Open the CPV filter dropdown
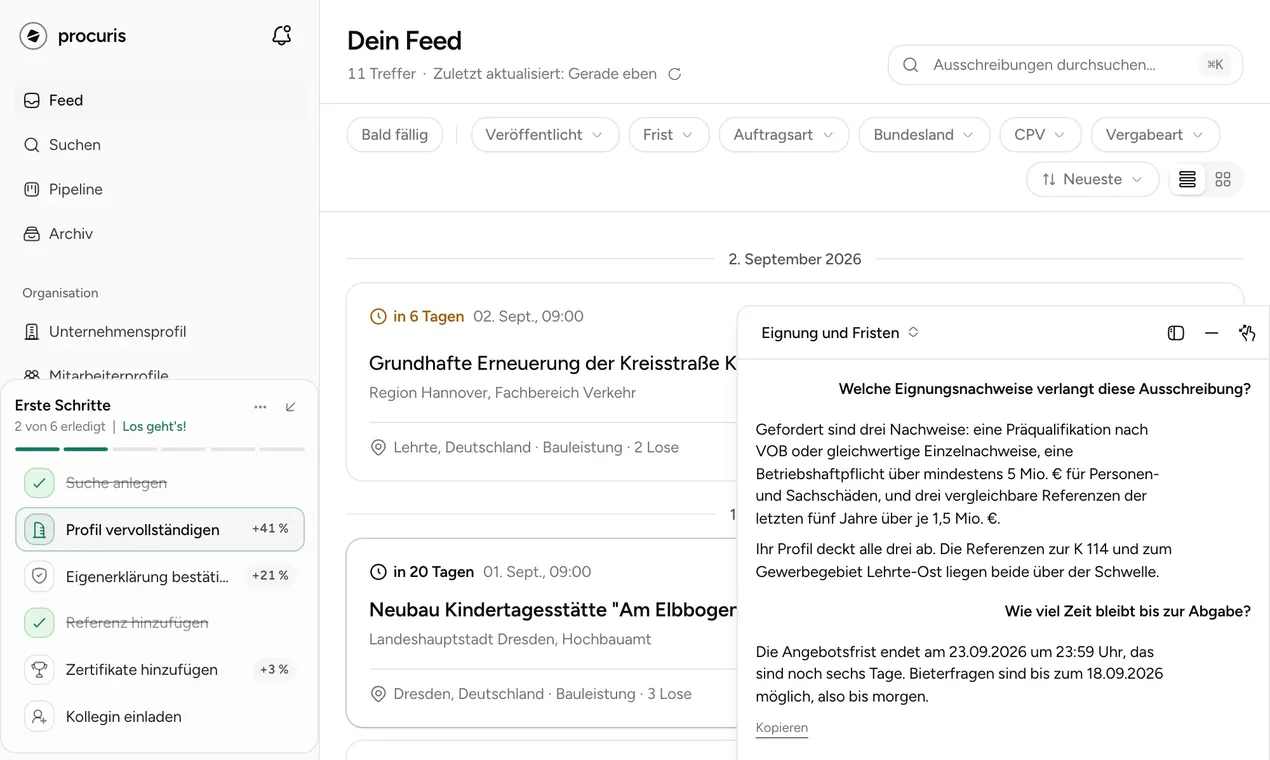The height and width of the screenshot is (760, 1270). click(x=1041, y=135)
